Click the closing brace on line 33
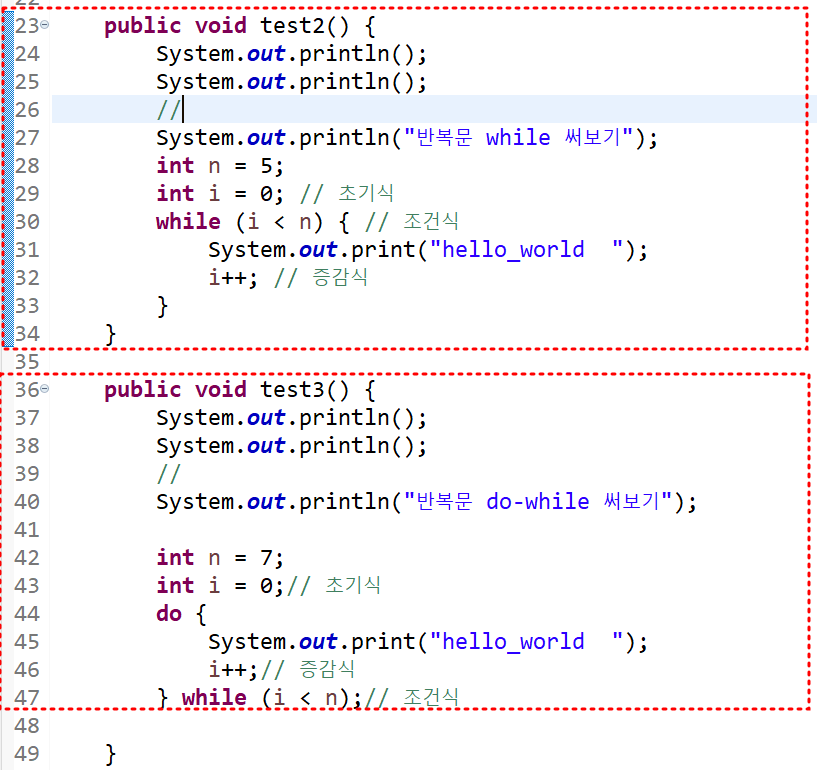817x770 pixels. (162, 306)
